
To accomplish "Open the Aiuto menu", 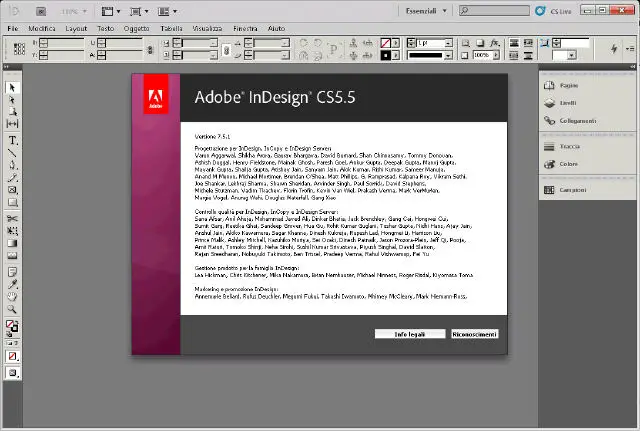I will [x=276, y=28].
